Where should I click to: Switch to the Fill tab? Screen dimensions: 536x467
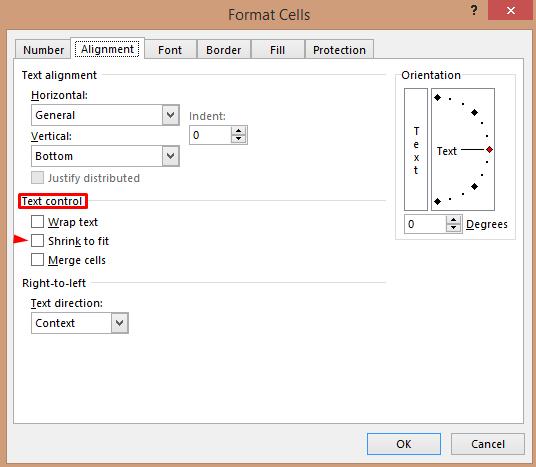pyautogui.click(x=277, y=50)
